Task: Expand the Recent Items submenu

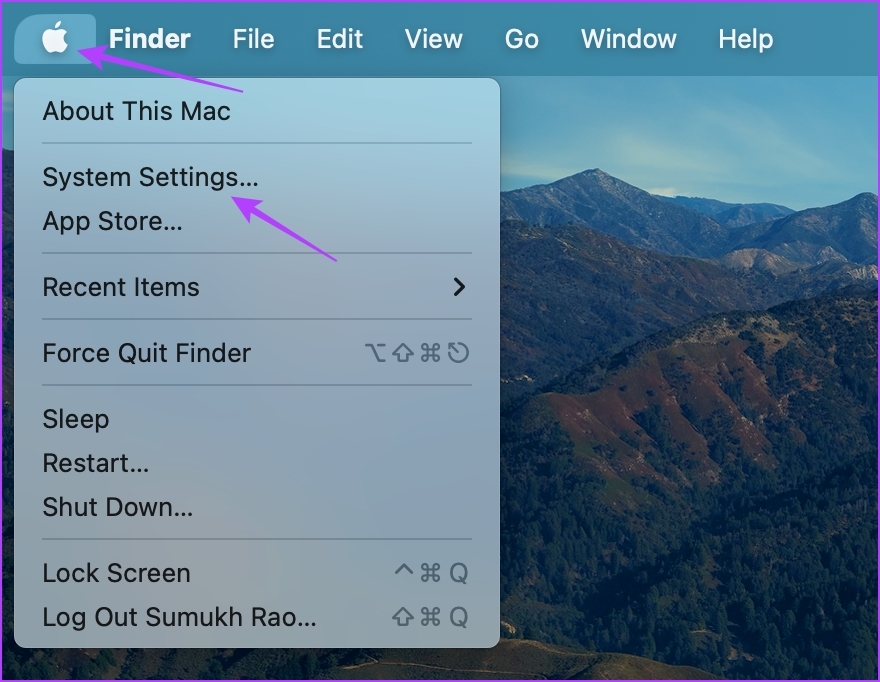Action: pyautogui.click(x=121, y=287)
